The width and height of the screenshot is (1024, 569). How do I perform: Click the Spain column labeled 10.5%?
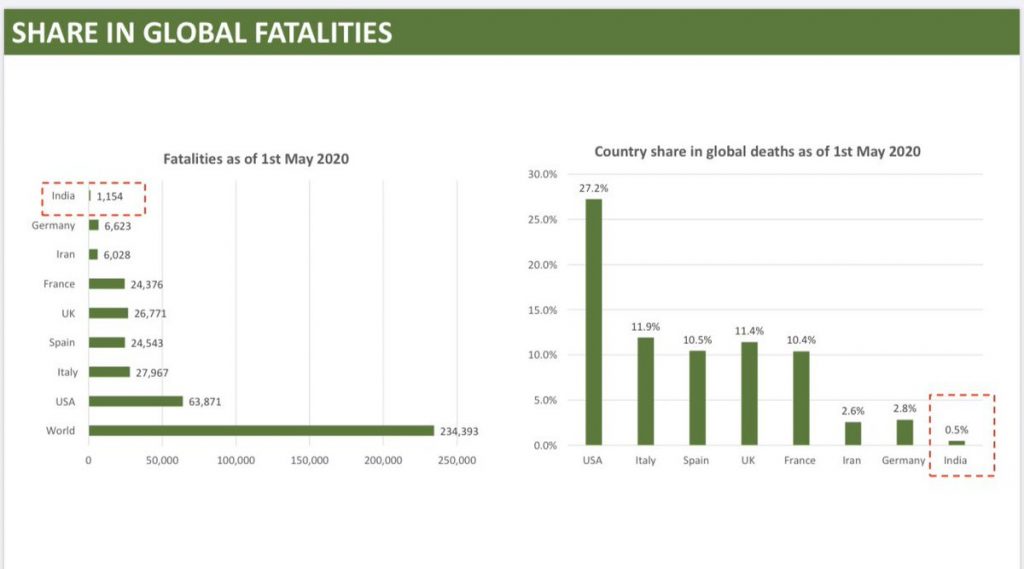pyautogui.click(x=697, y=397)
